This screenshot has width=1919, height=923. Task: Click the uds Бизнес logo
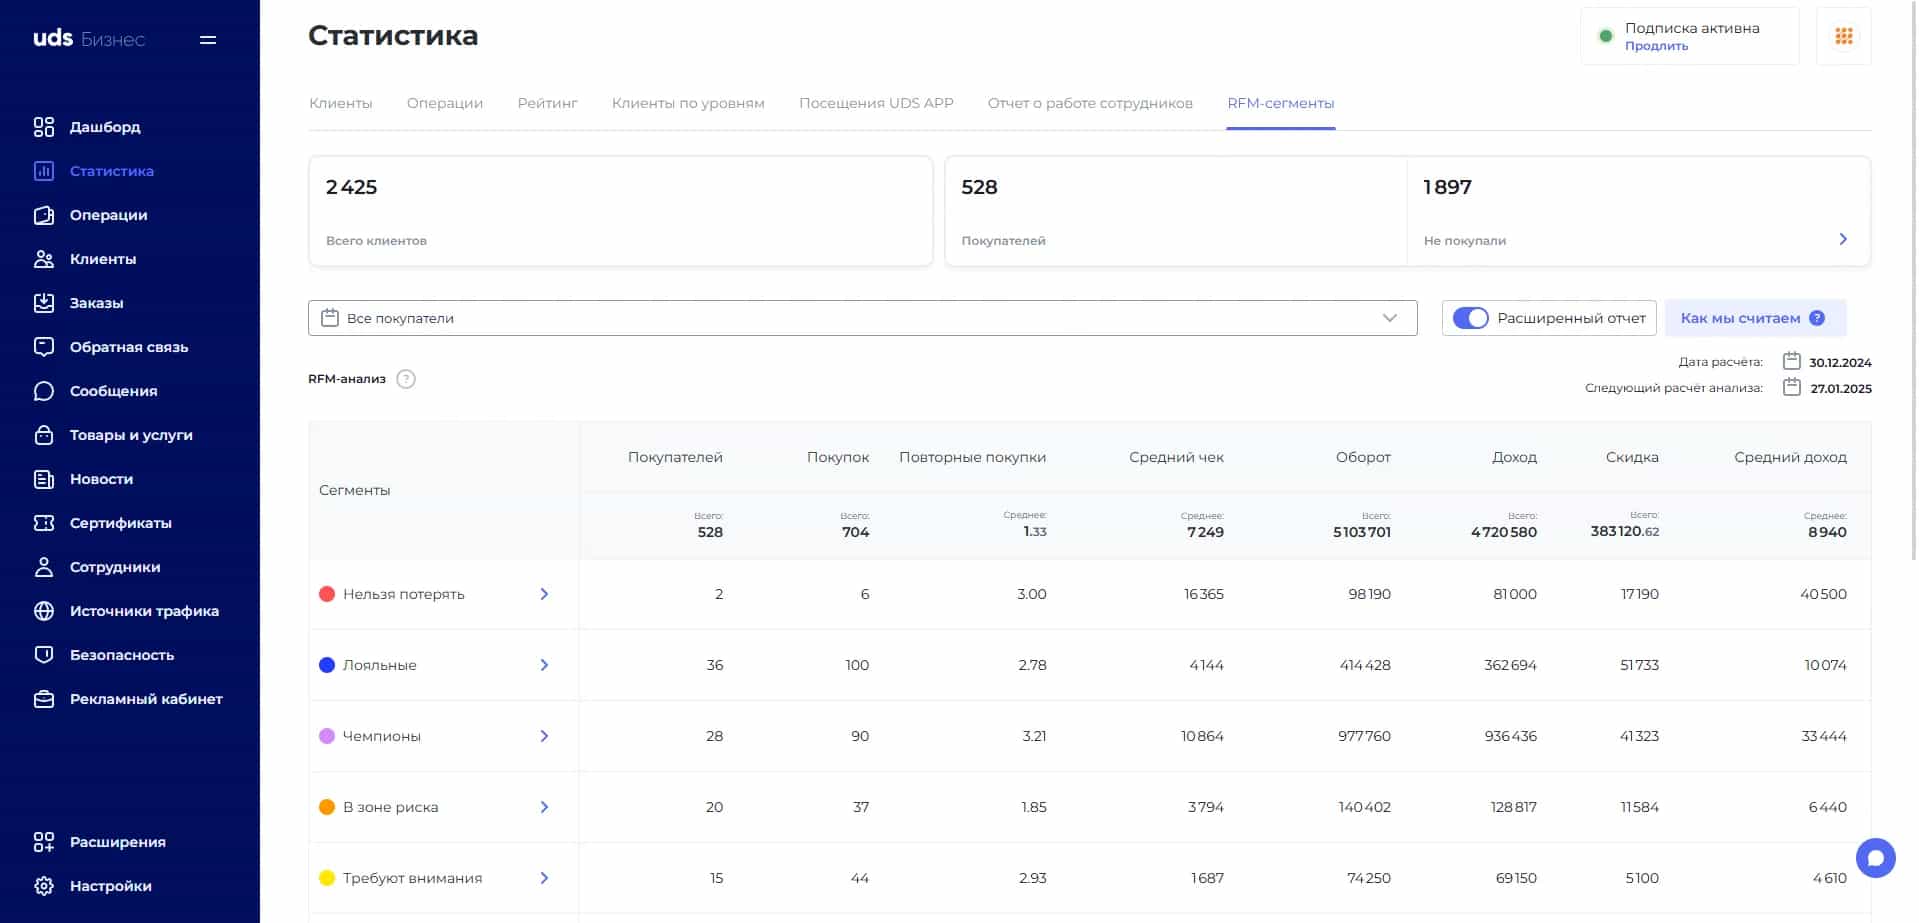(x=89, y=39)
